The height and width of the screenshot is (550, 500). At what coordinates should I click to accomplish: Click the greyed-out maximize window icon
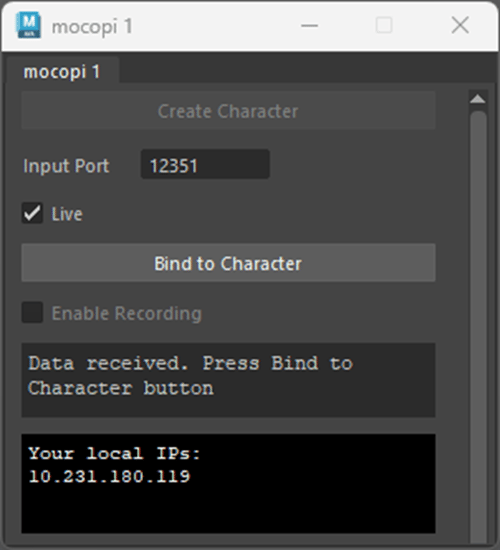[384, 25]
